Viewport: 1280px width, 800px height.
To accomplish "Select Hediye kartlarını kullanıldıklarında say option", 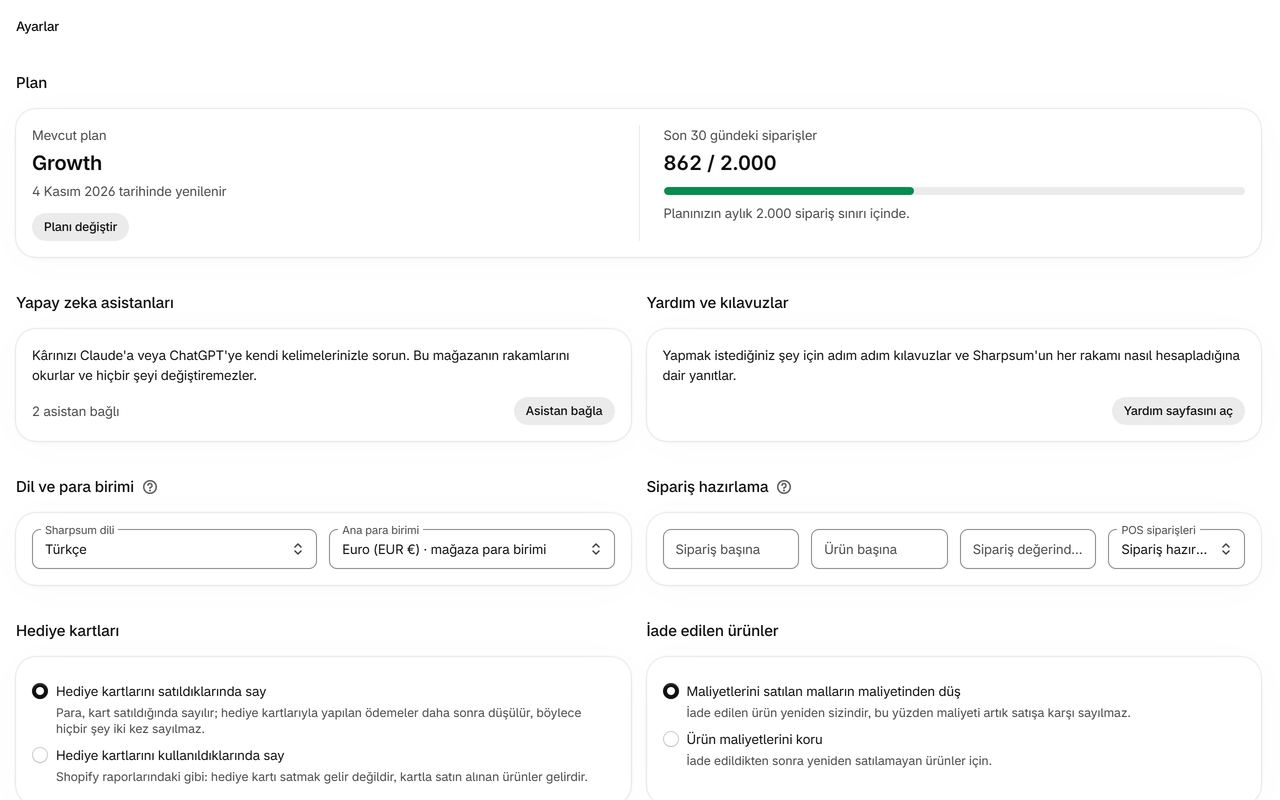I will [40, 755].
